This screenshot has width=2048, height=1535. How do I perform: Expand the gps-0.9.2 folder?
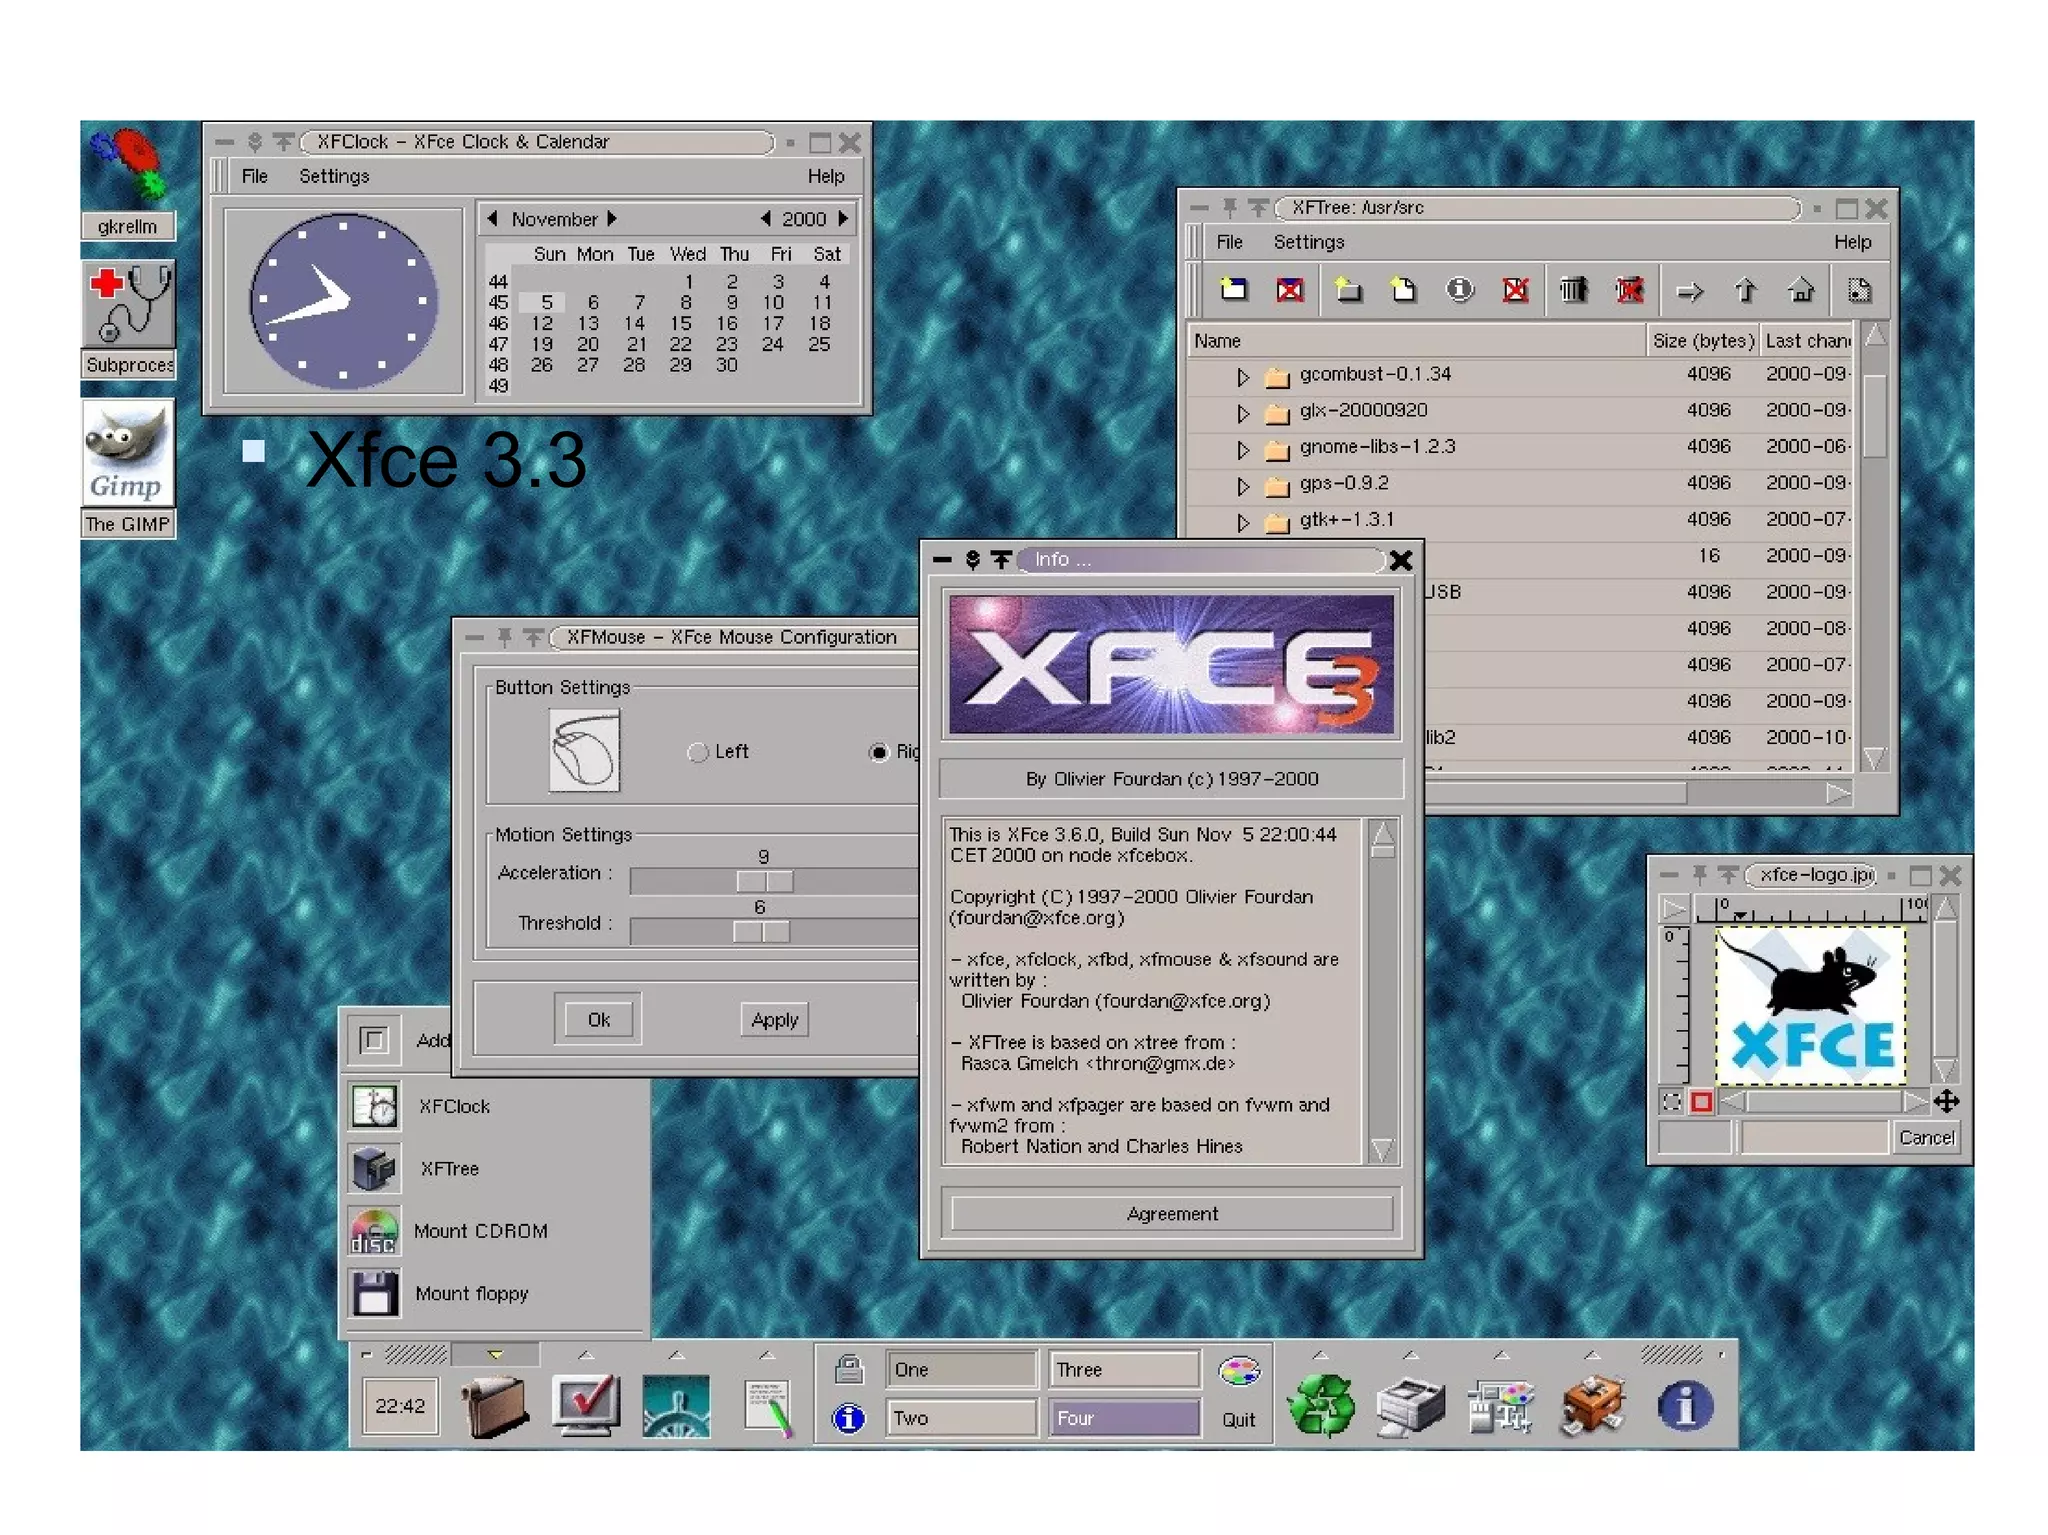tap(1243, 486)
